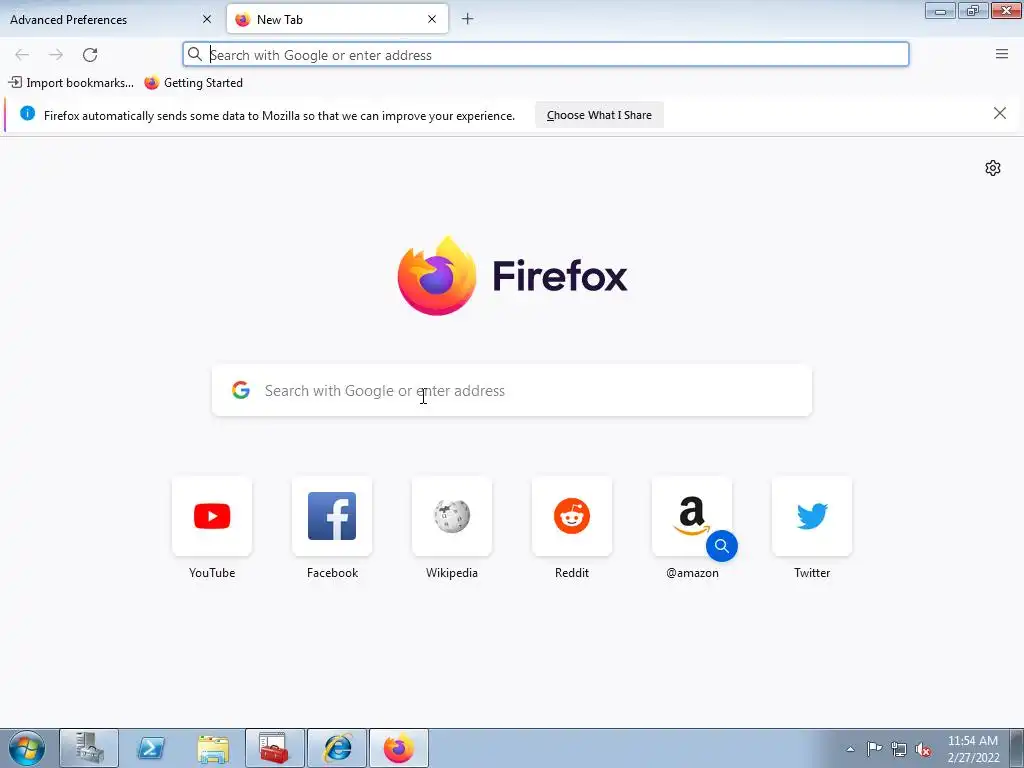
Task: Open the Facebook shortcut tile
Action: 332,517
